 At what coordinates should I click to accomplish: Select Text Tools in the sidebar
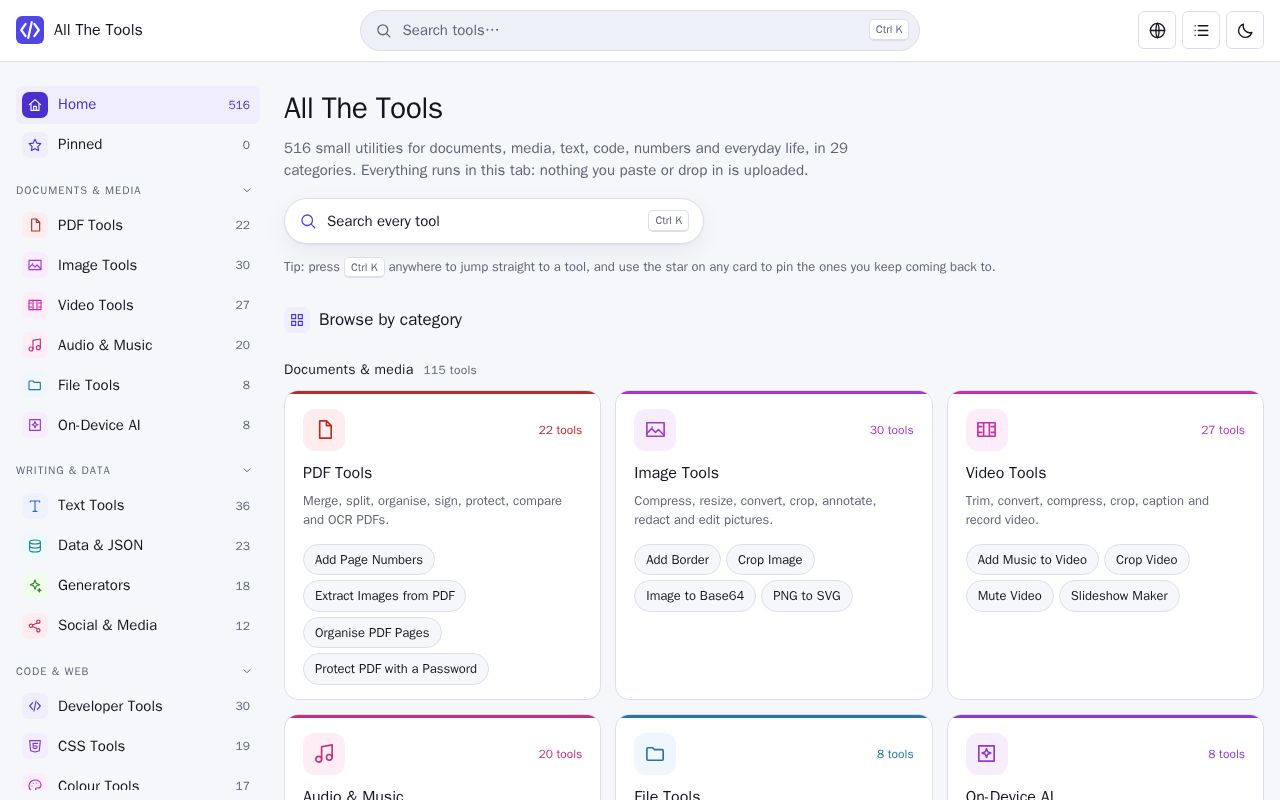(138, 505)
